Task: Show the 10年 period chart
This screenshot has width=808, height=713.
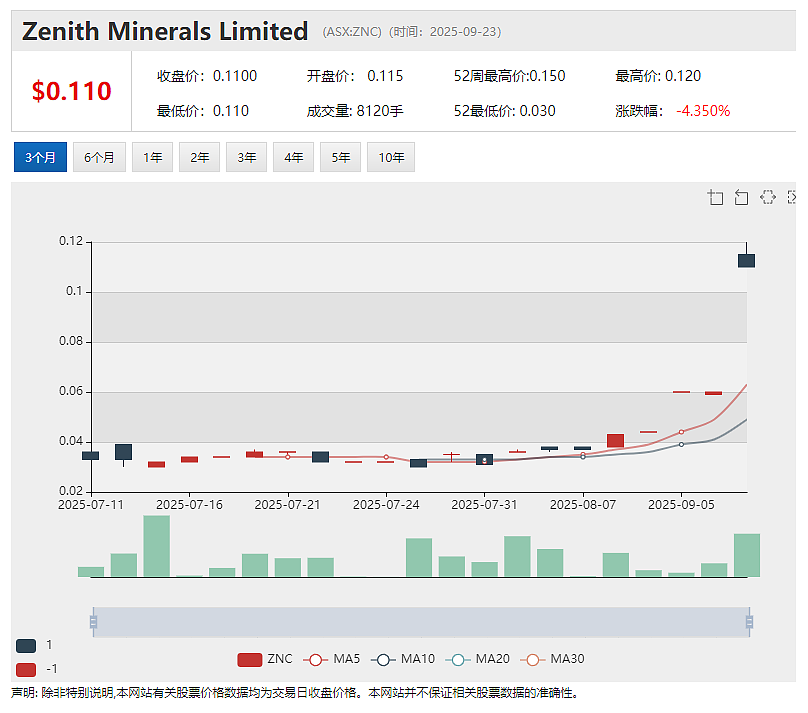Action: 391,157
